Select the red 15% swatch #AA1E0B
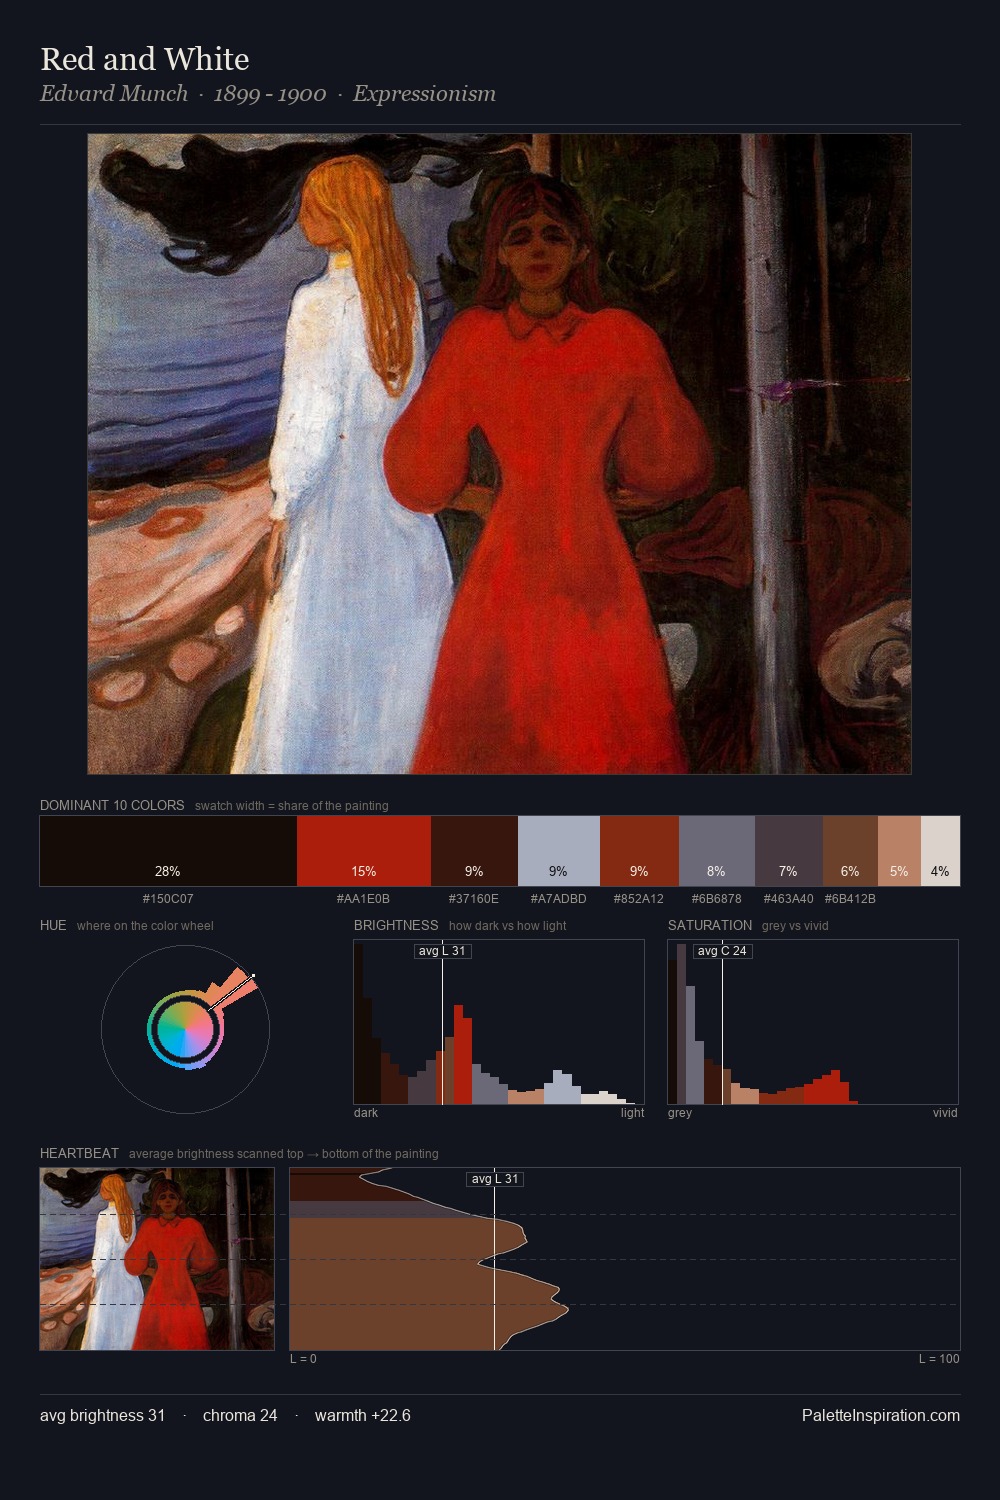The width and height of the screenshot is (1000, 1500). pos(364,851)
